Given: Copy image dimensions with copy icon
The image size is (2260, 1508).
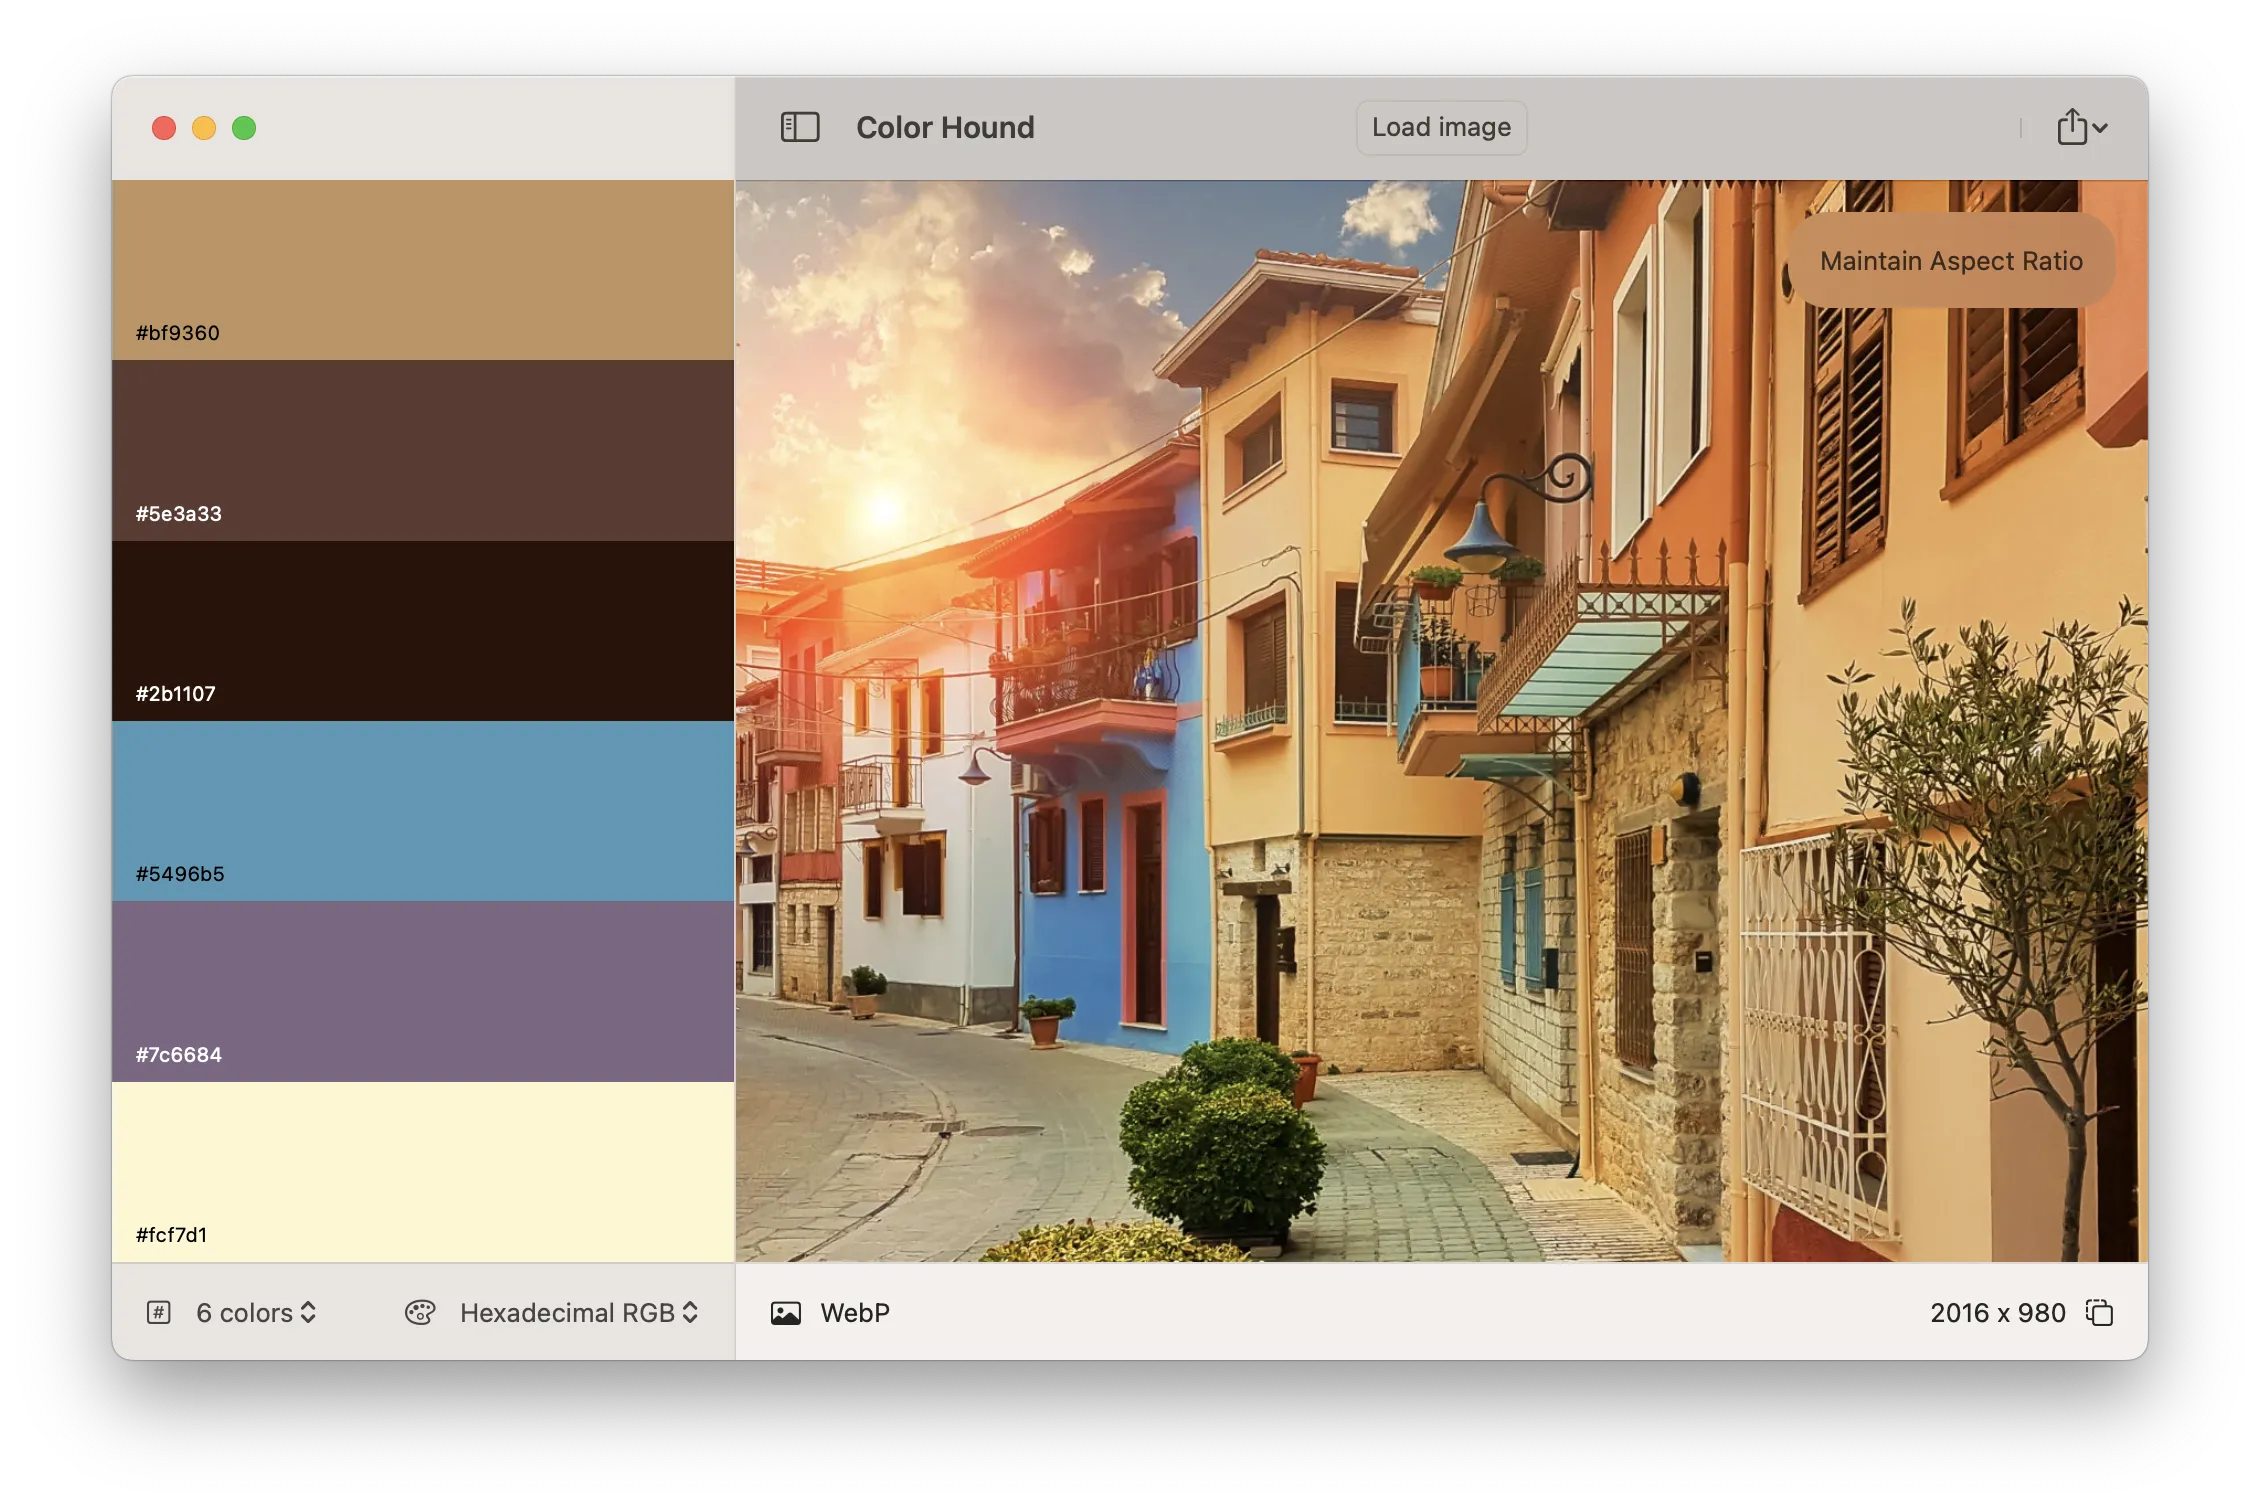Looking at the screenshot, I should (x=2099, y=1312).
